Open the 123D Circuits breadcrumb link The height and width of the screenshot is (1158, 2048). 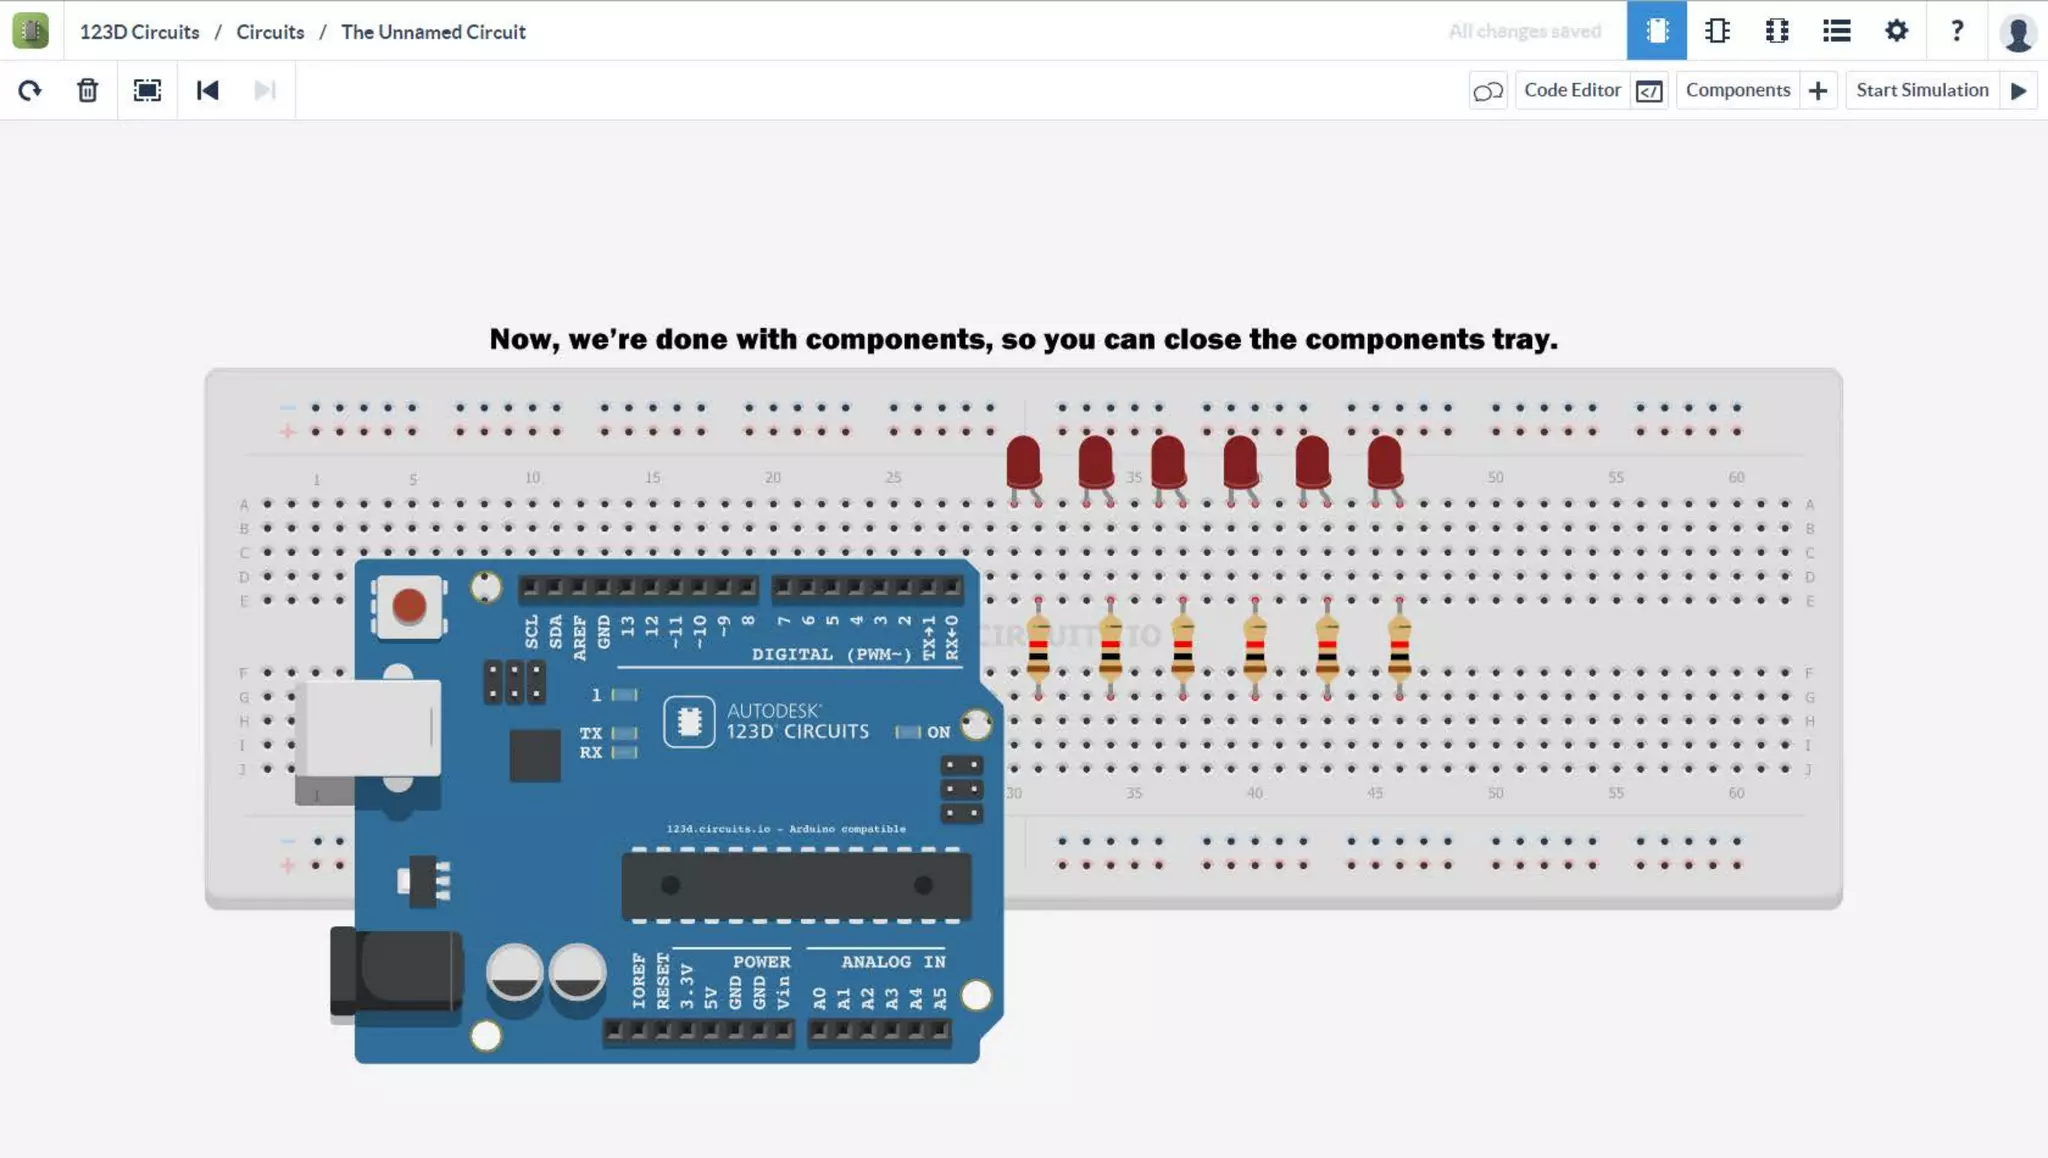139,32
